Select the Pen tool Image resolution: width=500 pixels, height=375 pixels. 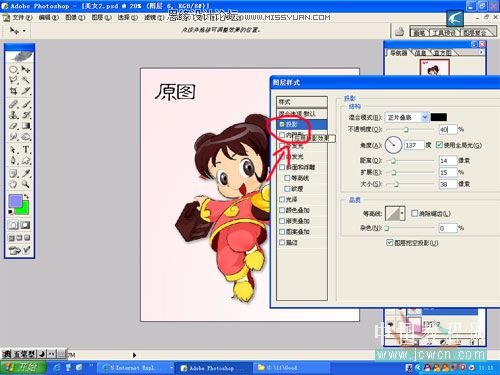coord(13,160)
